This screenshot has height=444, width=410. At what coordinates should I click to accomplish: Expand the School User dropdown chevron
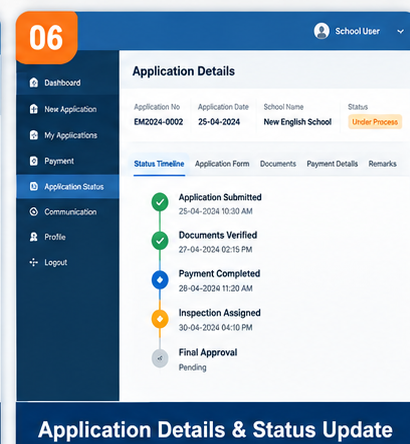pyautogui.click(x=400, y=31)
